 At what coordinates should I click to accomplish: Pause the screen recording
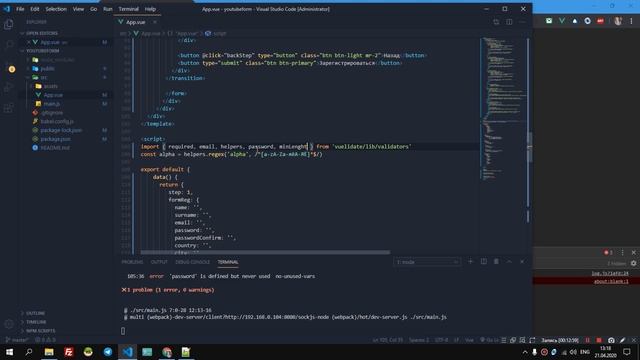tap(587, 340)
